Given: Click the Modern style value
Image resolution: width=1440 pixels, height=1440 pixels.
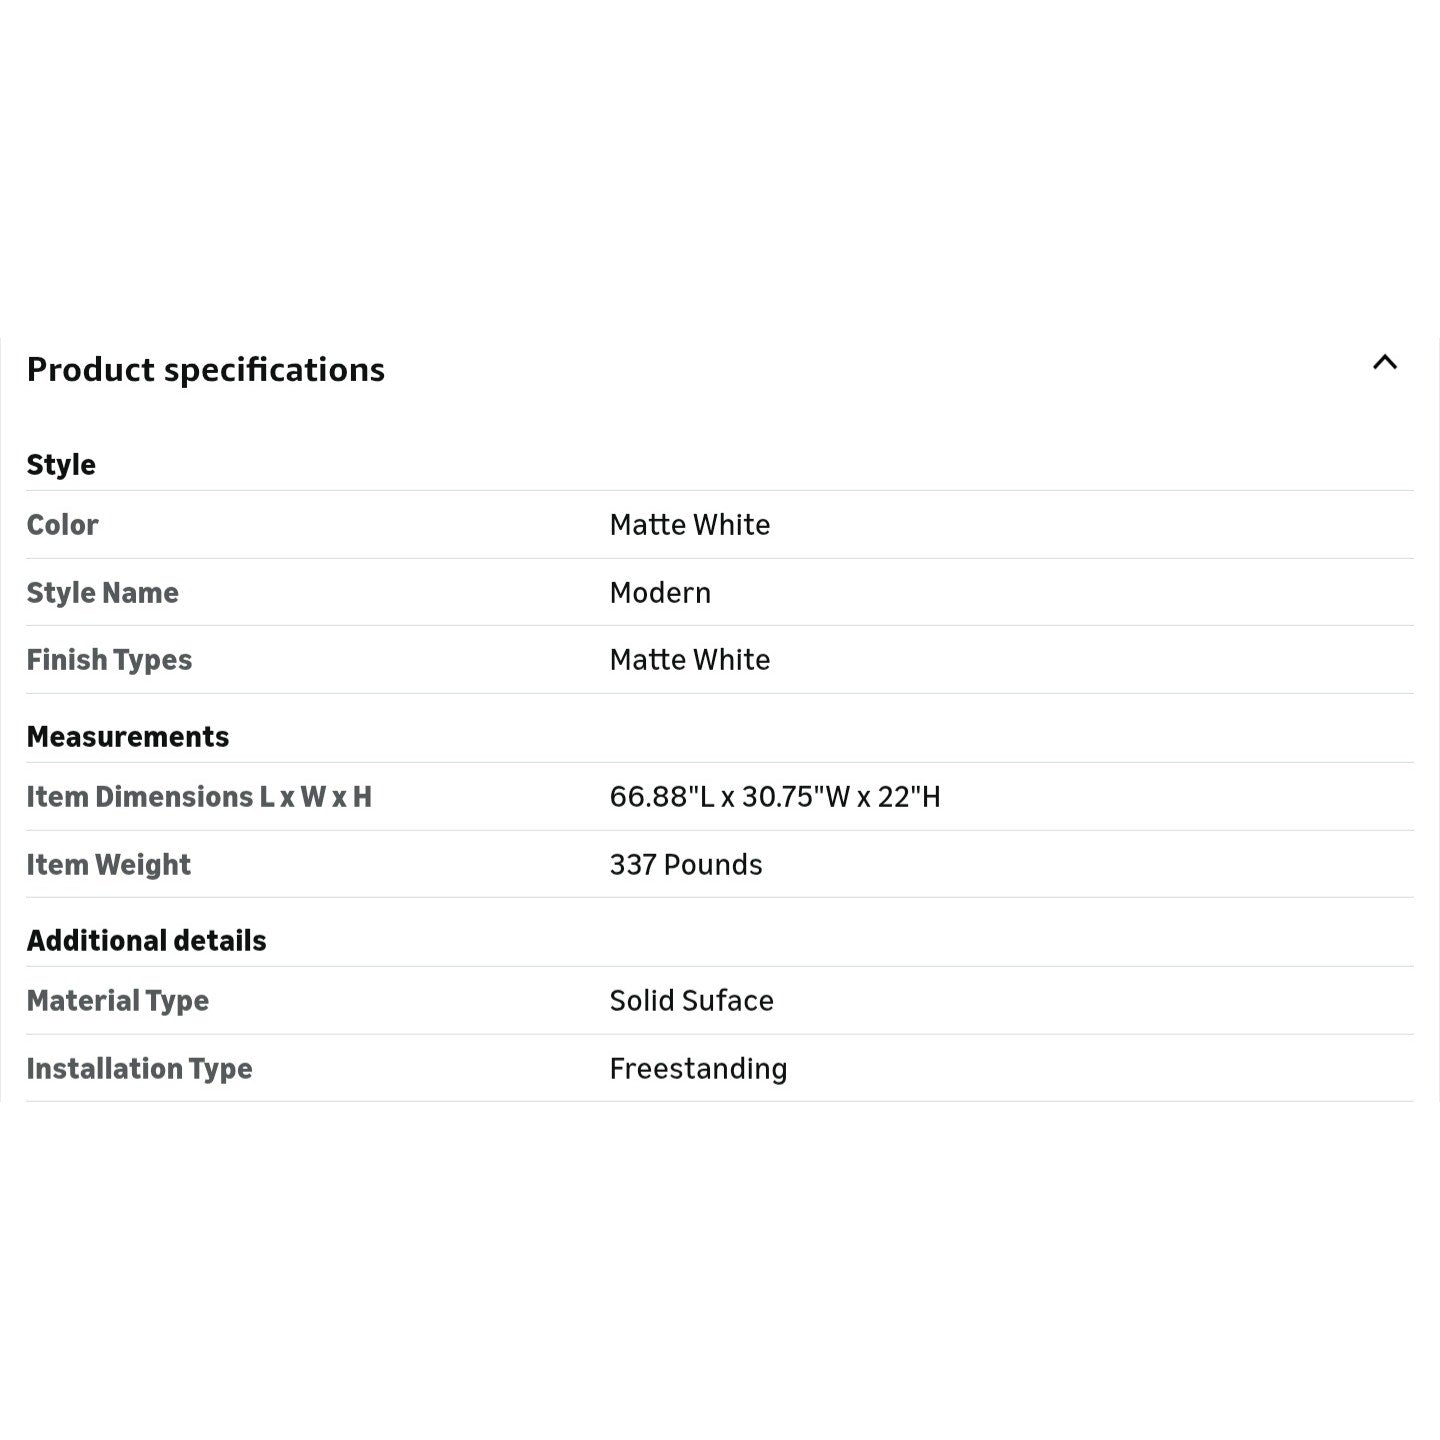Looking at the screenshot, I should pos(660,593).
